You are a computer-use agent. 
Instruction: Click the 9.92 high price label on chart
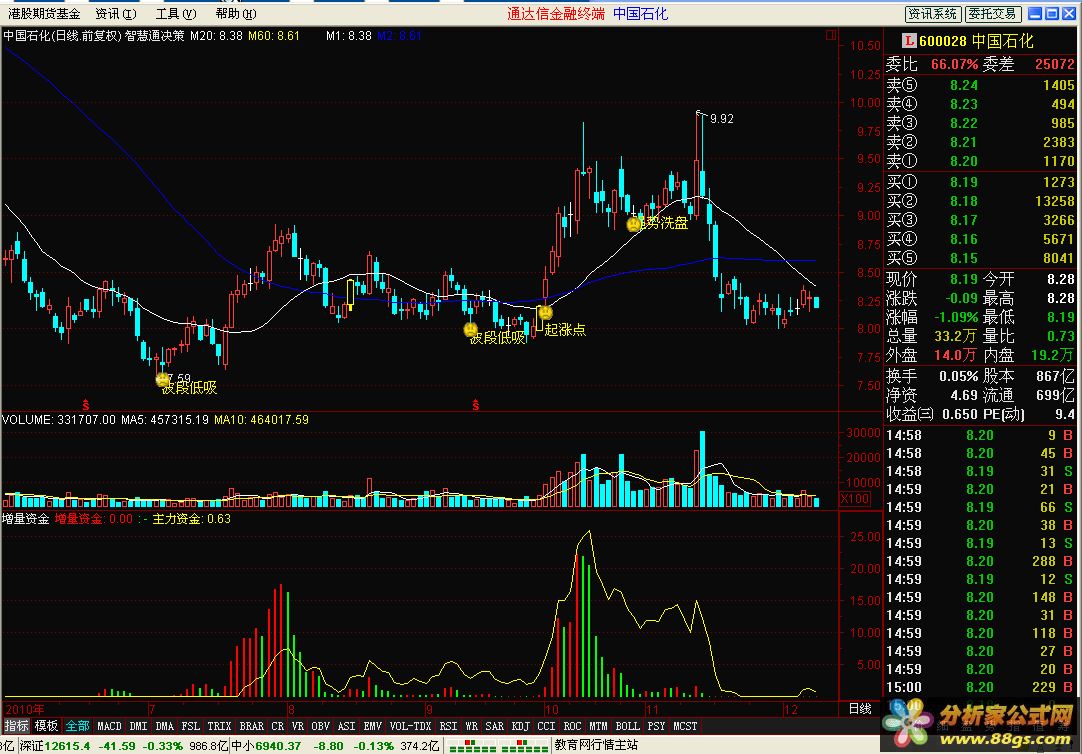click(722, 119)
